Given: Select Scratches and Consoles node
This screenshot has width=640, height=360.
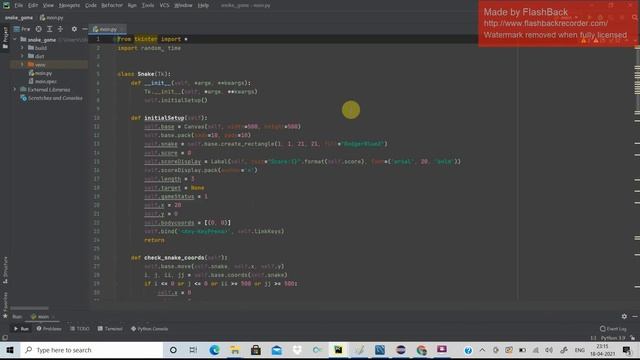Looking at the screenshot, I should [x=51, y=98].
